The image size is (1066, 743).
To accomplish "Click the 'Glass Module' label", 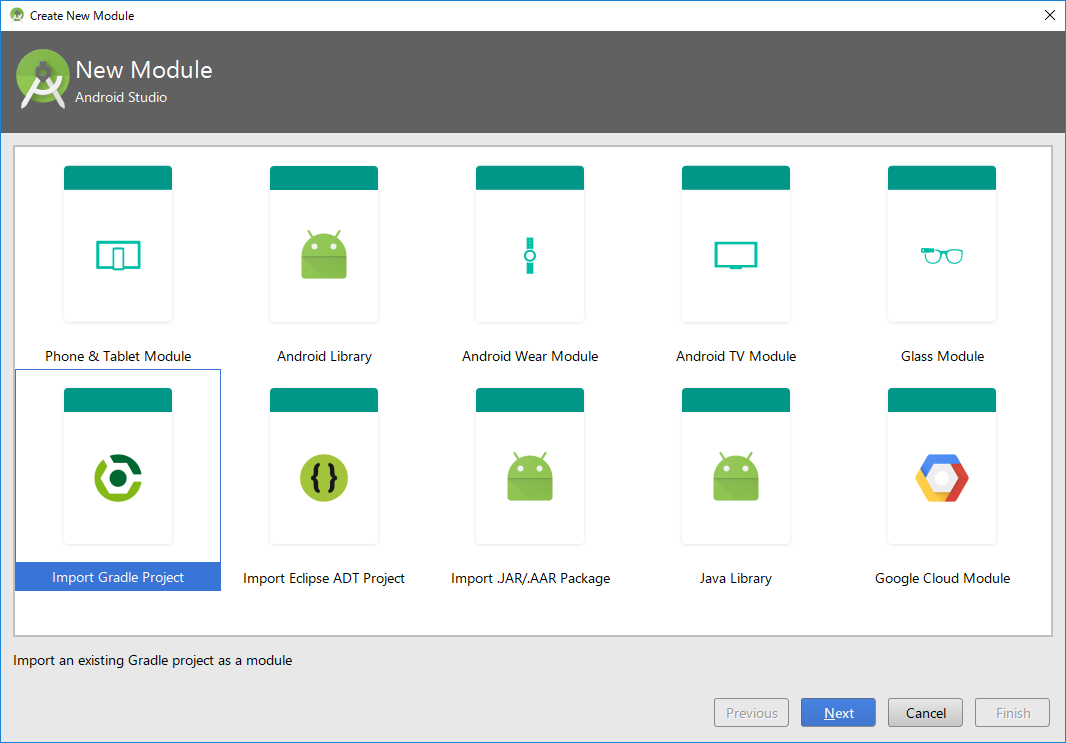I will point(942,356).
